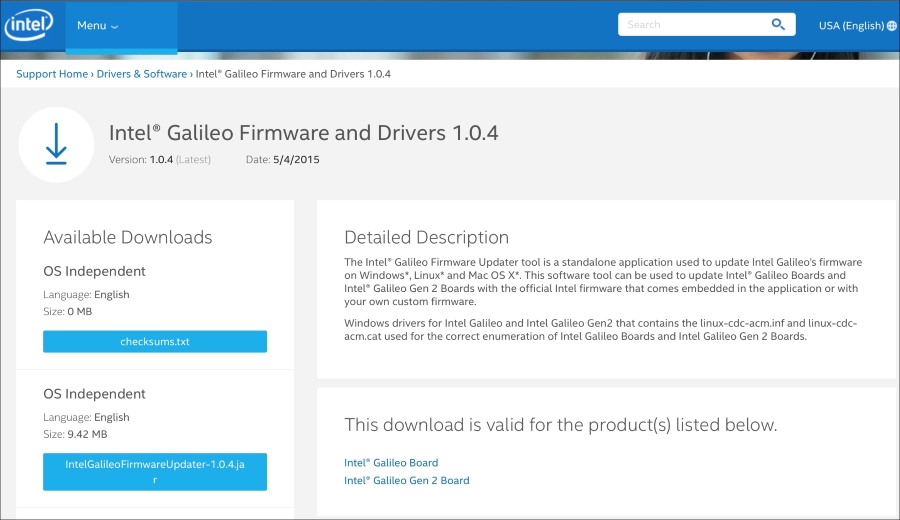
Task: Go to Support Home breadcrumb
Action: [52, 74]
